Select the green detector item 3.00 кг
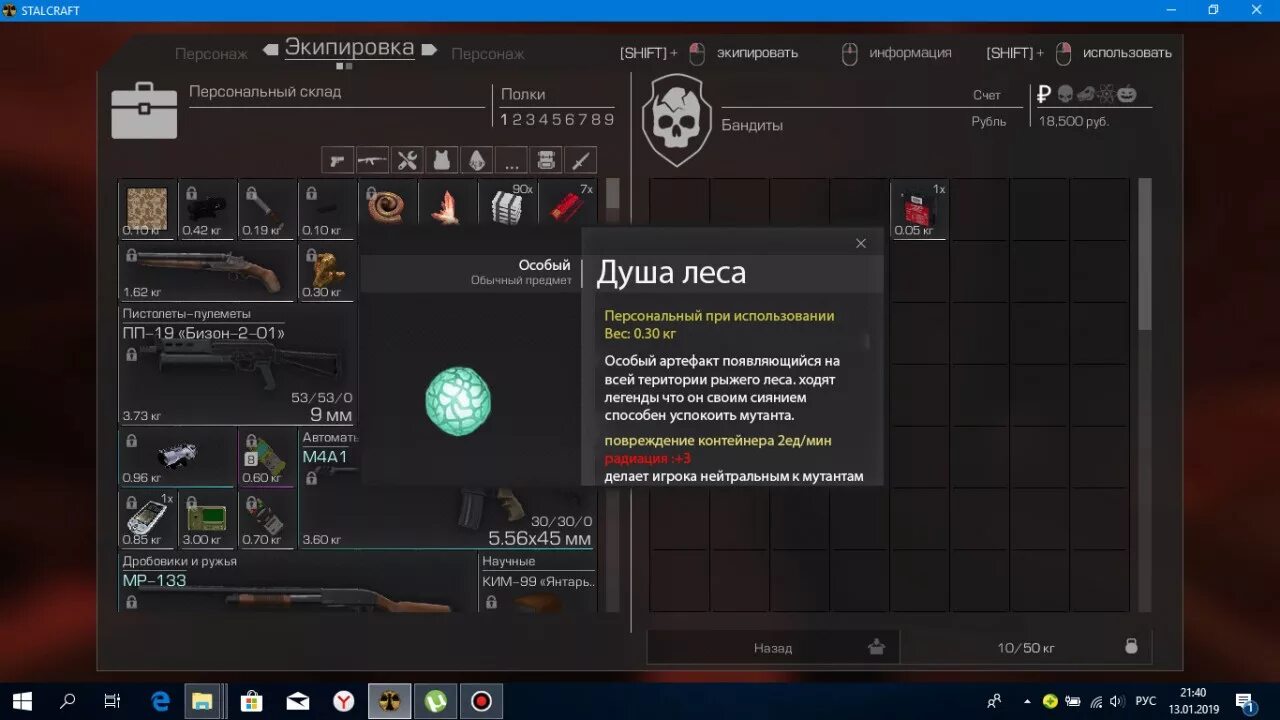 207,519
